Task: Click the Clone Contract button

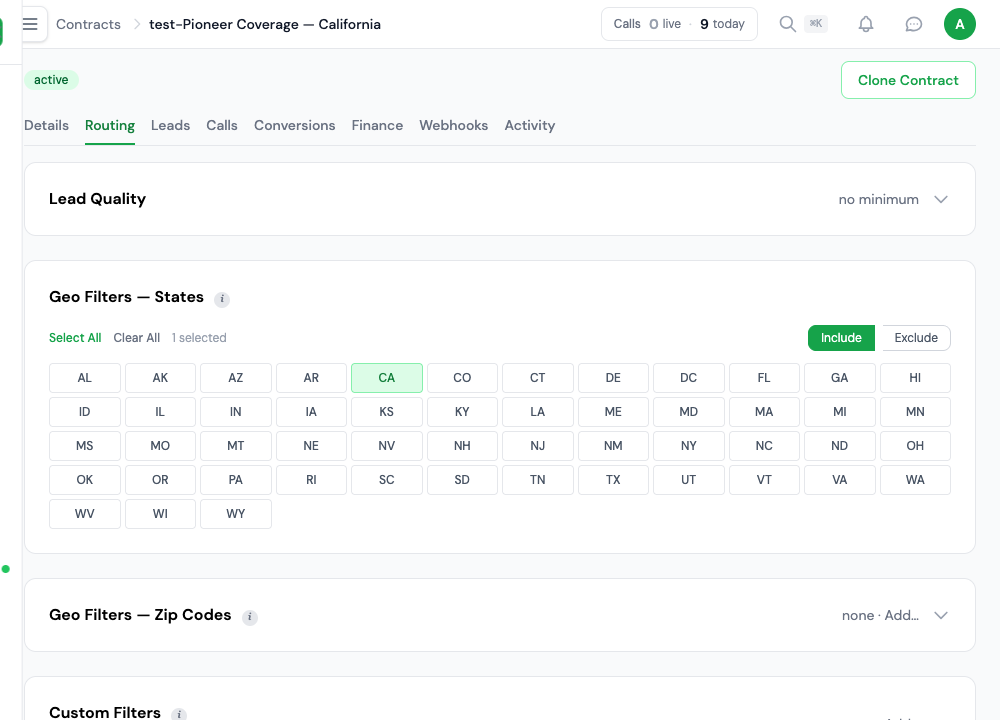Action: (x=908, y=80)
